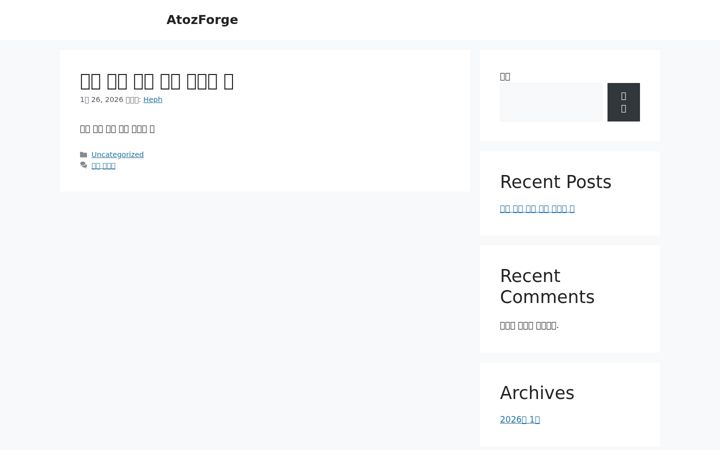720x450 pixels.
Task: Click the dark search submit button
Action: (624, 102)
